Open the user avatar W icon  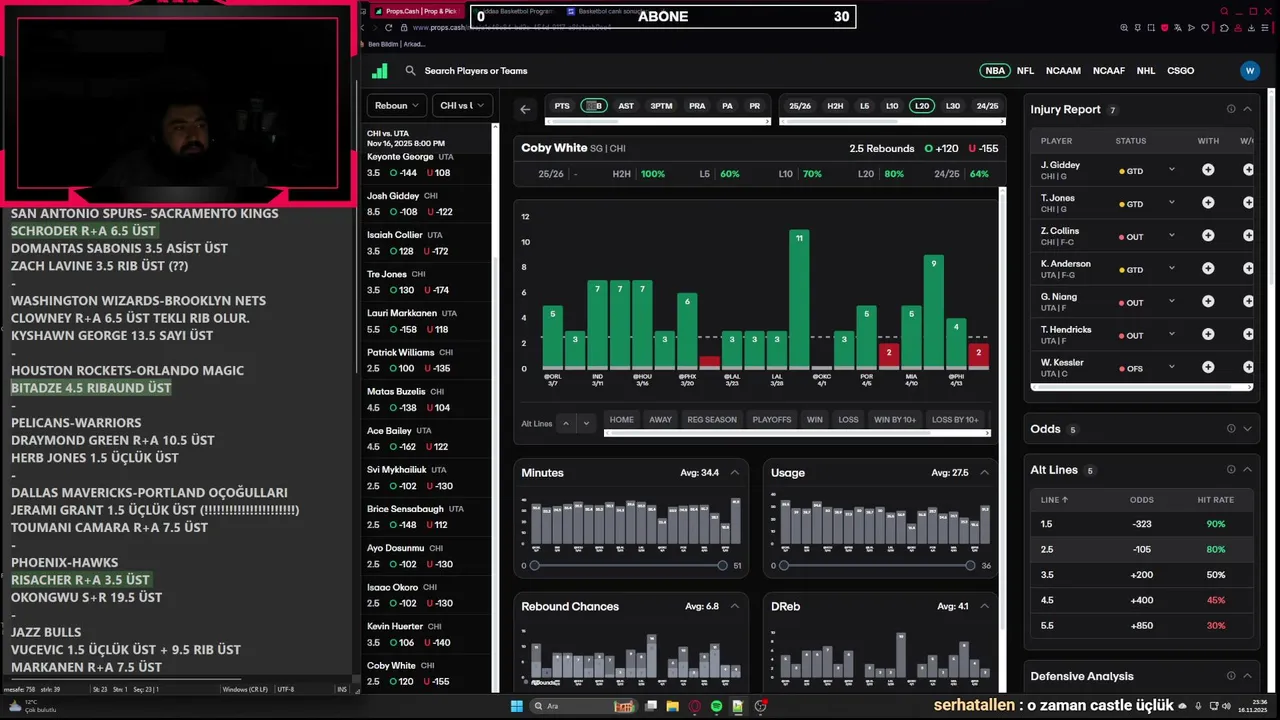(x=1249, y=71)
